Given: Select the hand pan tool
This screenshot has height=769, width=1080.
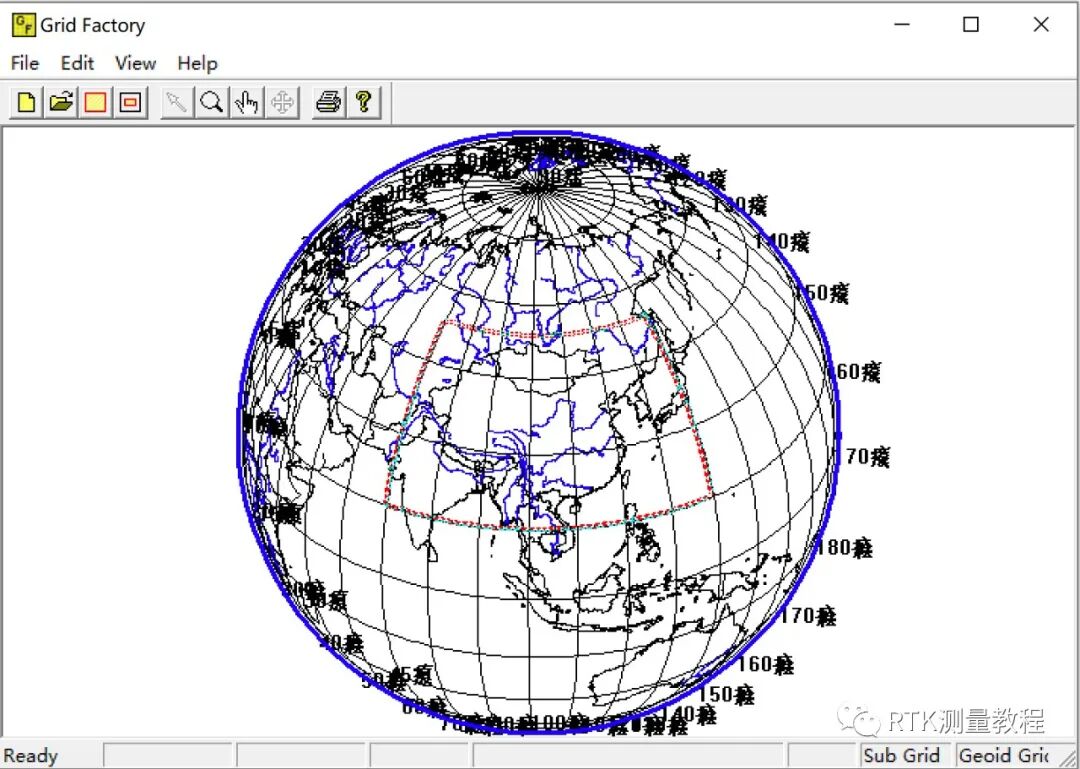Looking at the screenshot, I should tap(247, 103).
